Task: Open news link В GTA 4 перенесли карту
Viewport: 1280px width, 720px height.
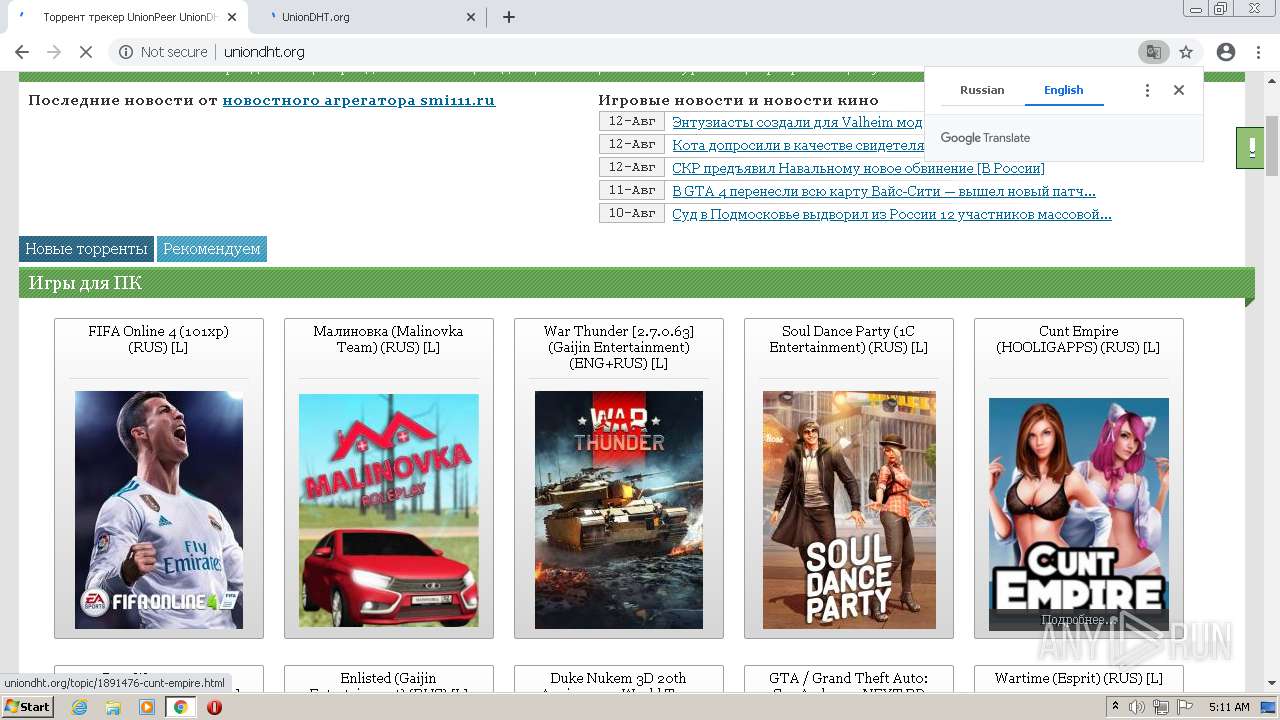Action: (884, 191)
